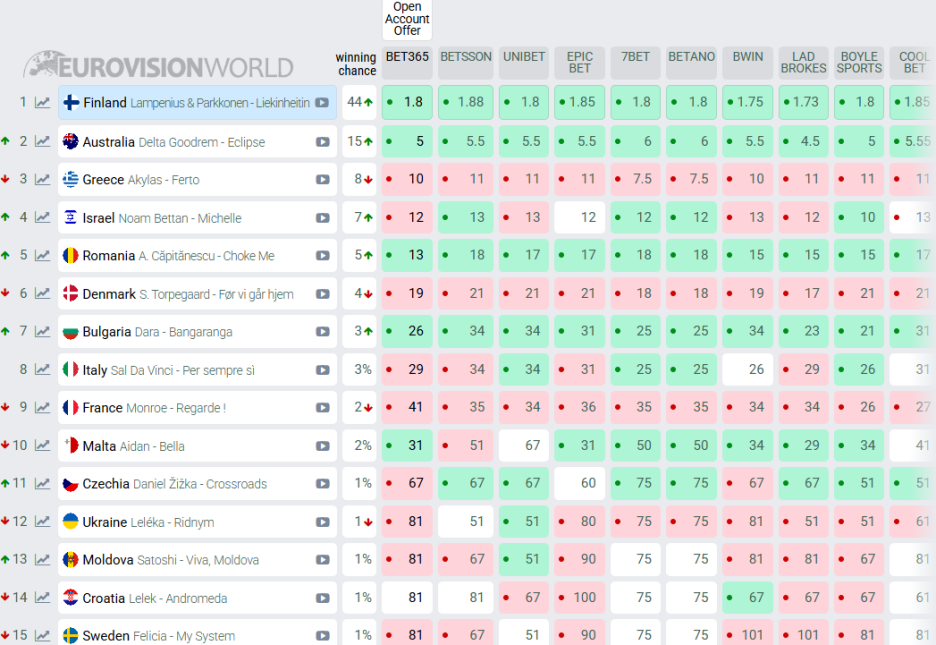Click Bet365 odds 26 for Bulgaria
936x645 pixels.
click(407, 331)
